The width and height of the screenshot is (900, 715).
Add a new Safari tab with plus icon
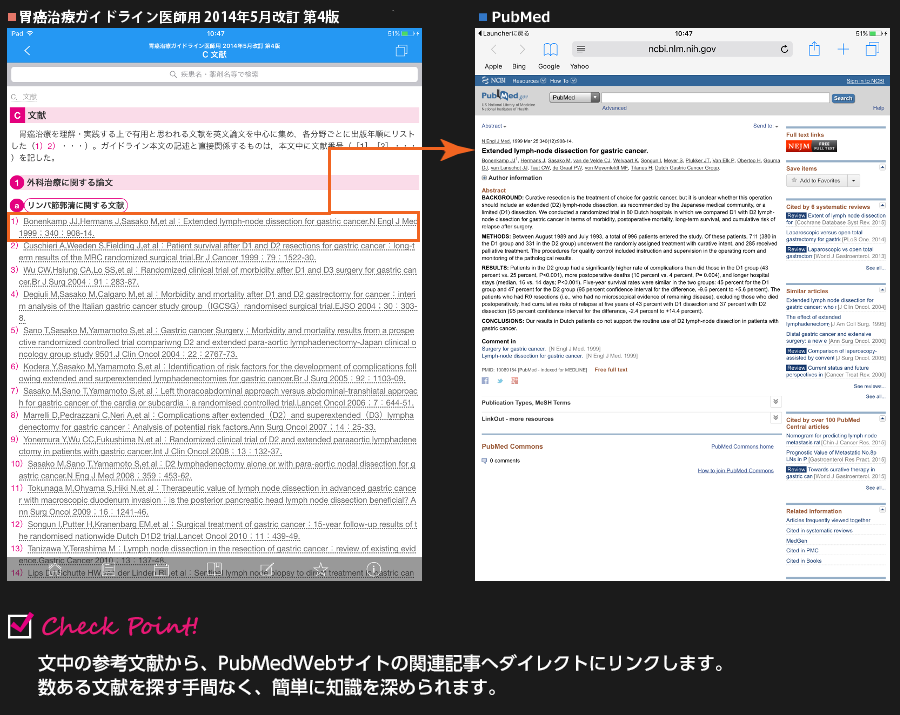tap(843, 49)
